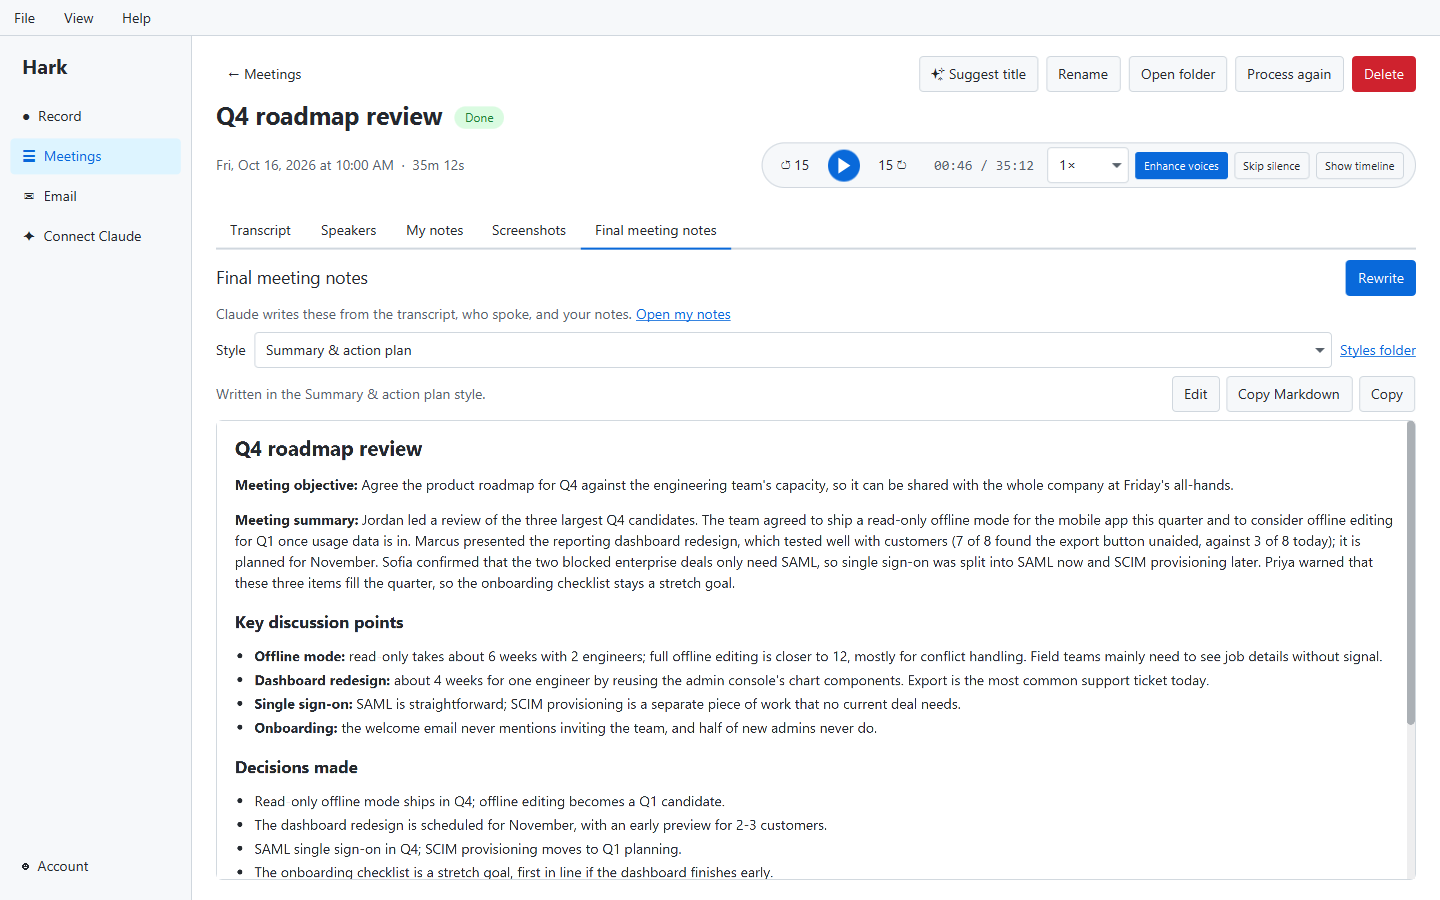The image size is (1440, 900).
Task: Click Suggest title with sparkle icon
Action: (x=978, y=74)
